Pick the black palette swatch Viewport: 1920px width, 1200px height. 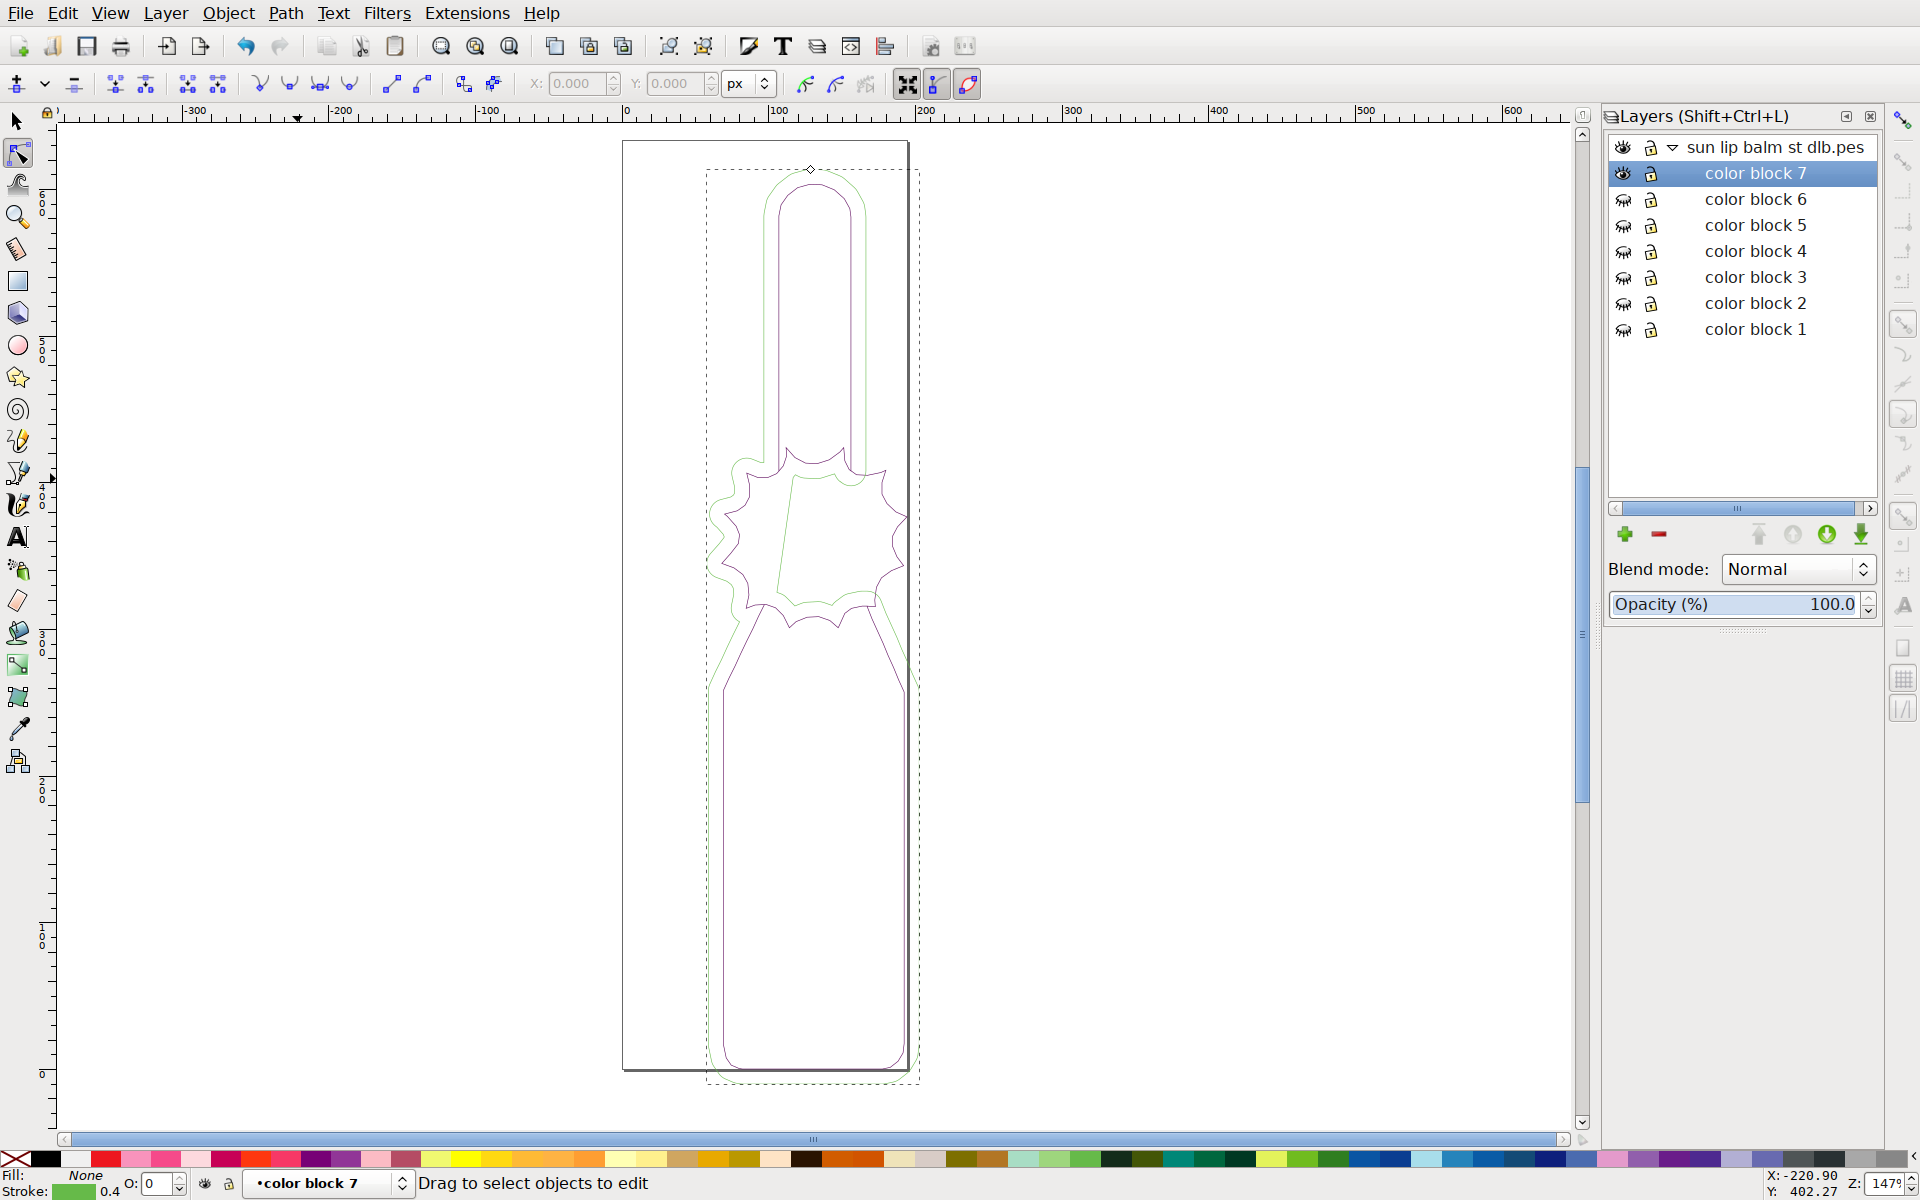(x=46, y=1159)
